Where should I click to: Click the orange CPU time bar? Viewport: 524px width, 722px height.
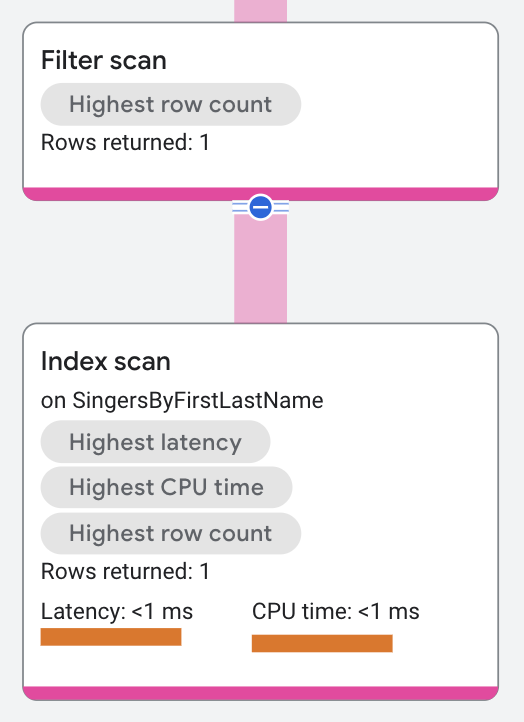coord(322,643)
